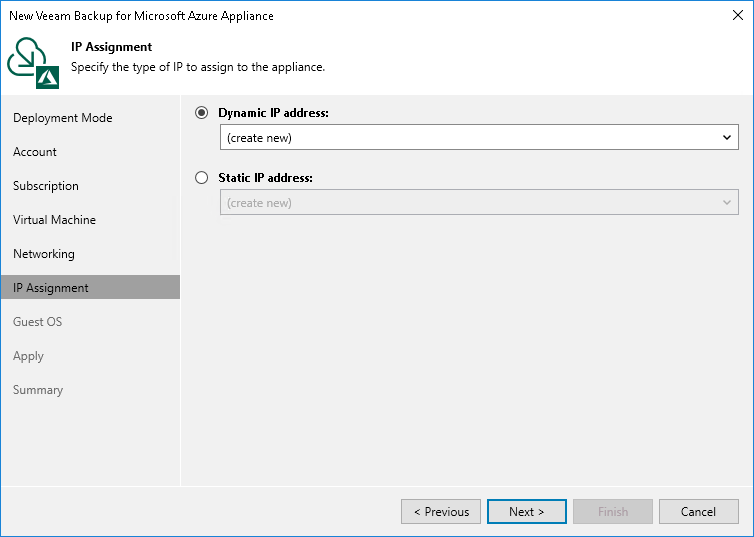The width and height of the screenshot is (754, 537).
Task: Select the Dynamic IP address radio button
Action: (x=202, y=114)
